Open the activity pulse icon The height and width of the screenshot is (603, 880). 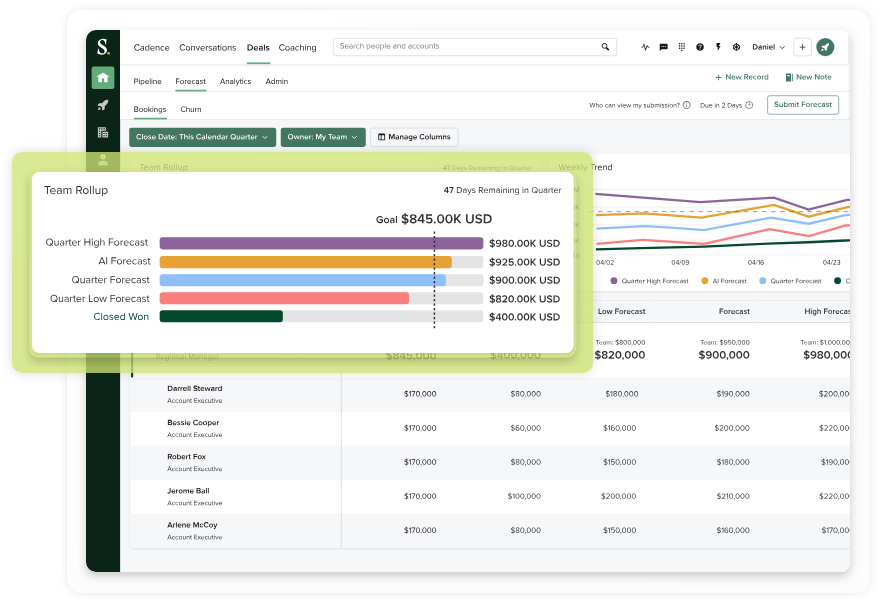[645, 47]
